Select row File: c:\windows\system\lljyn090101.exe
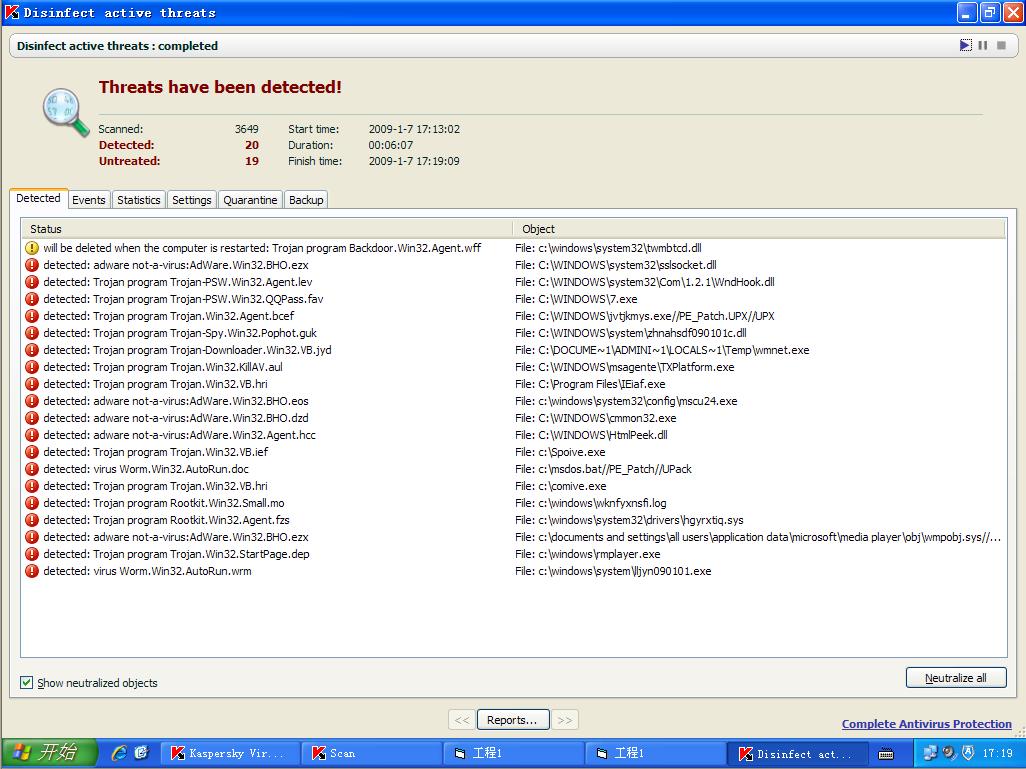The width and height of the screenshot is (1026, 769). tap(514, 571)
